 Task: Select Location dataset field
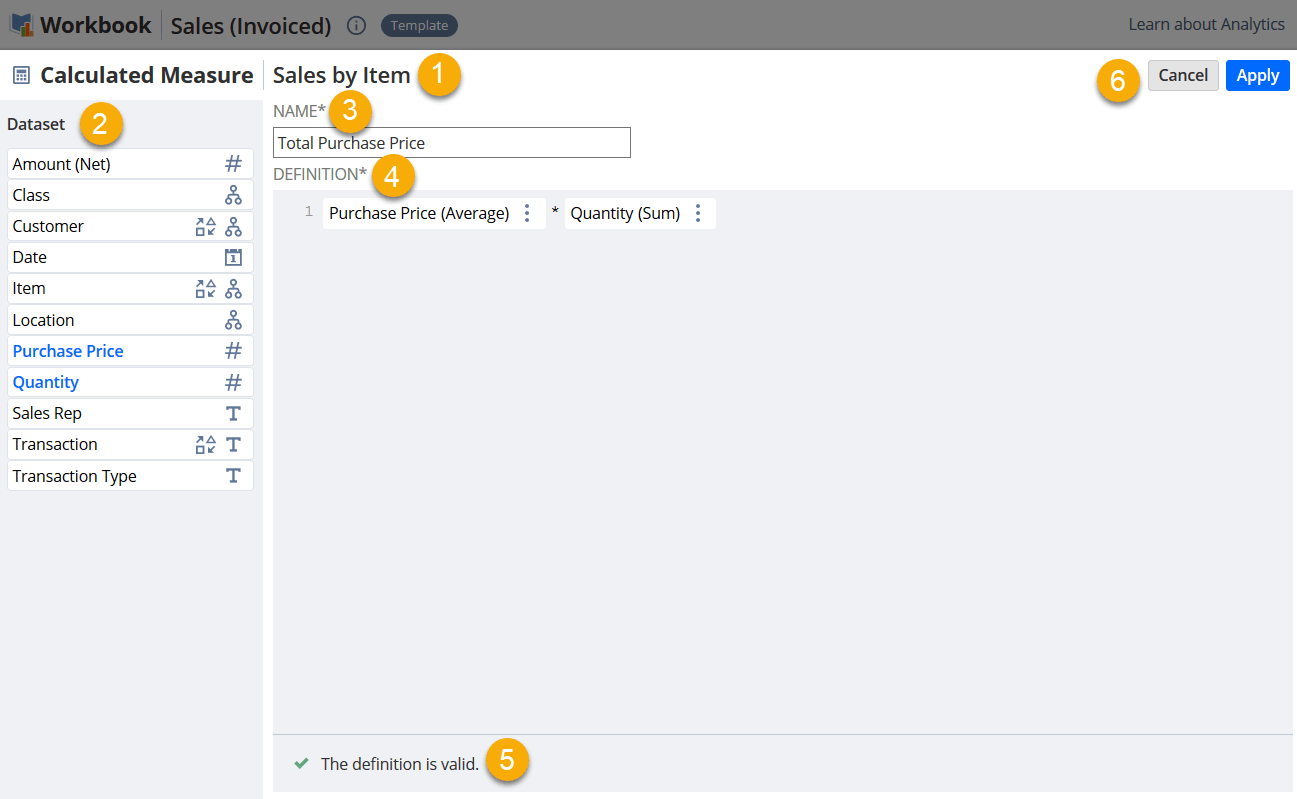point(130,320)
